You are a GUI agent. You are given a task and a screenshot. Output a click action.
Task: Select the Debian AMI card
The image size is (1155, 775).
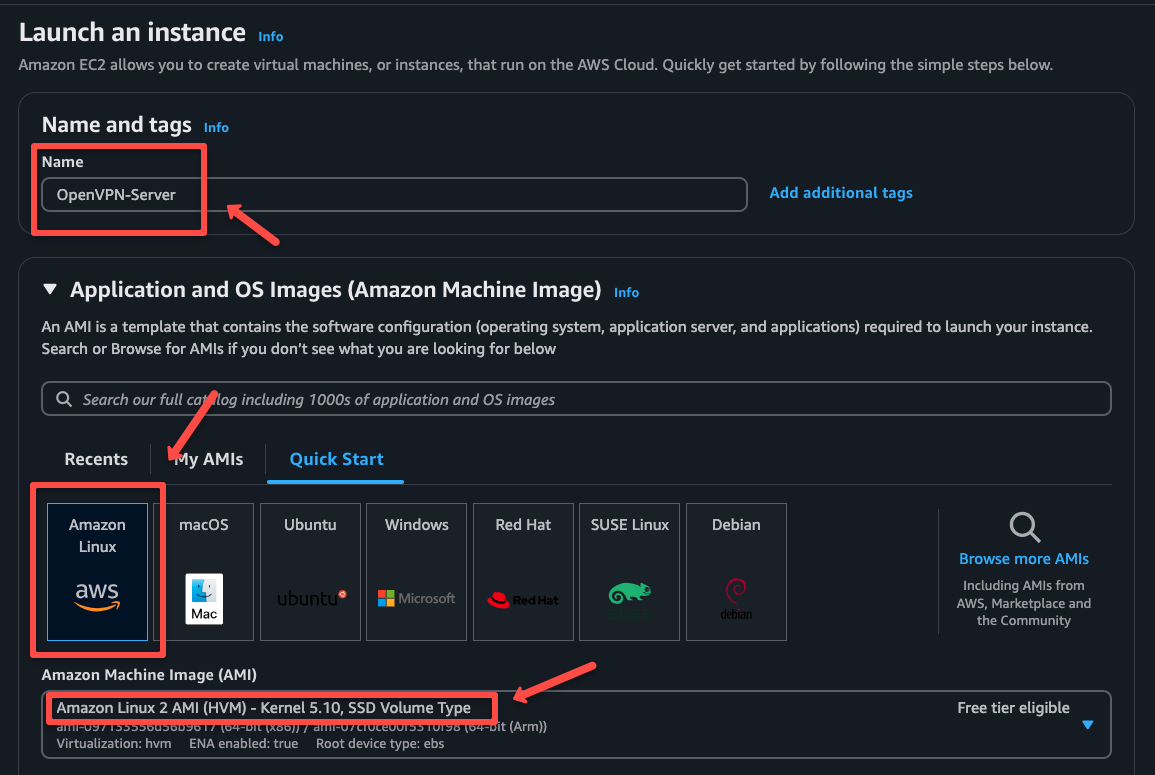pos(736,570)
